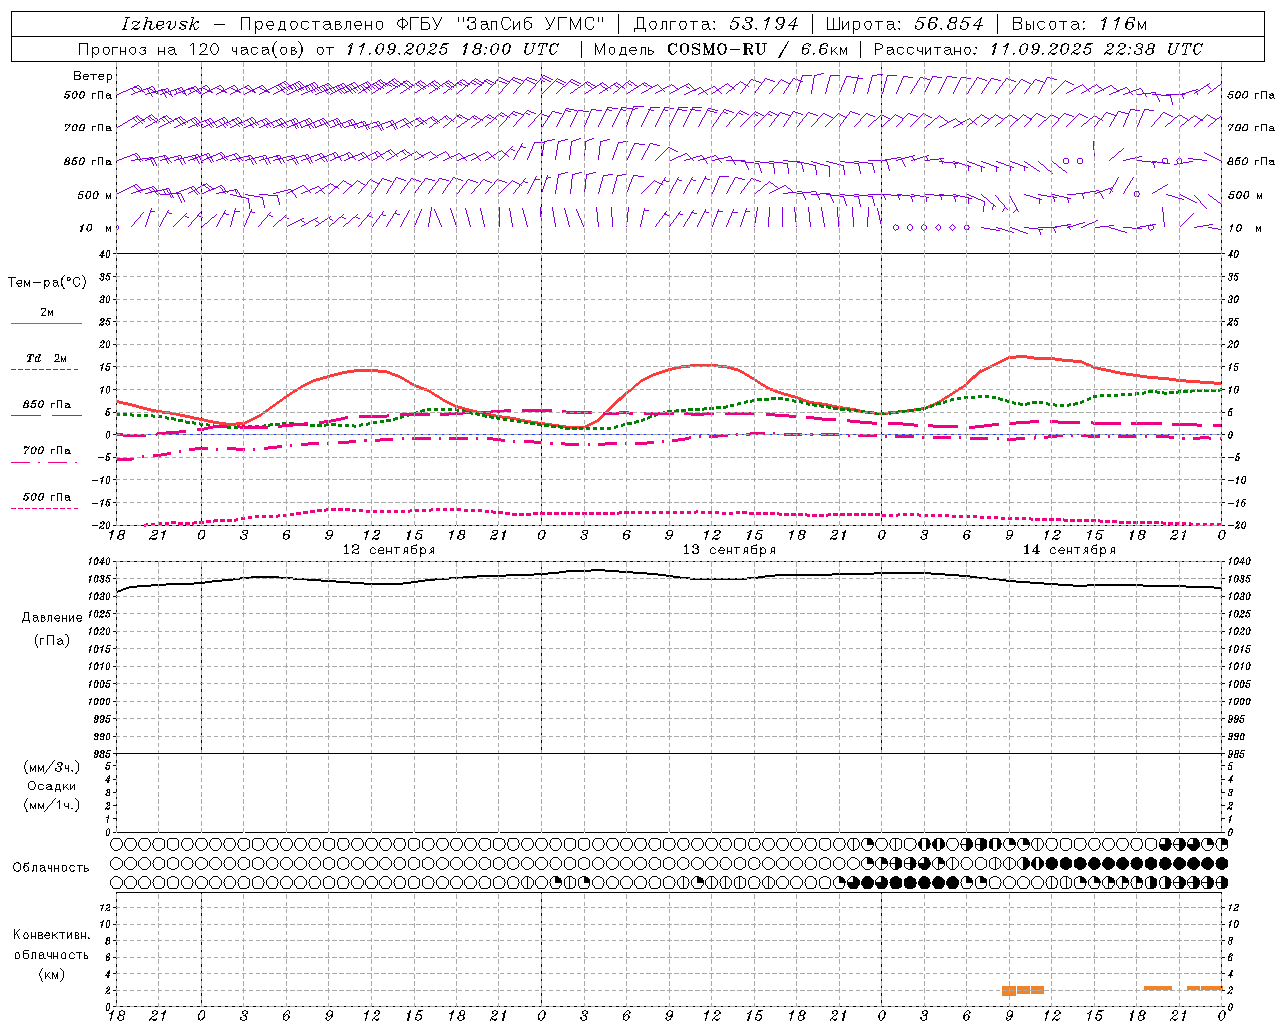Select the Высота: 116м header entry
Screen dimensions: 1280x1024
pos(1079,24)
